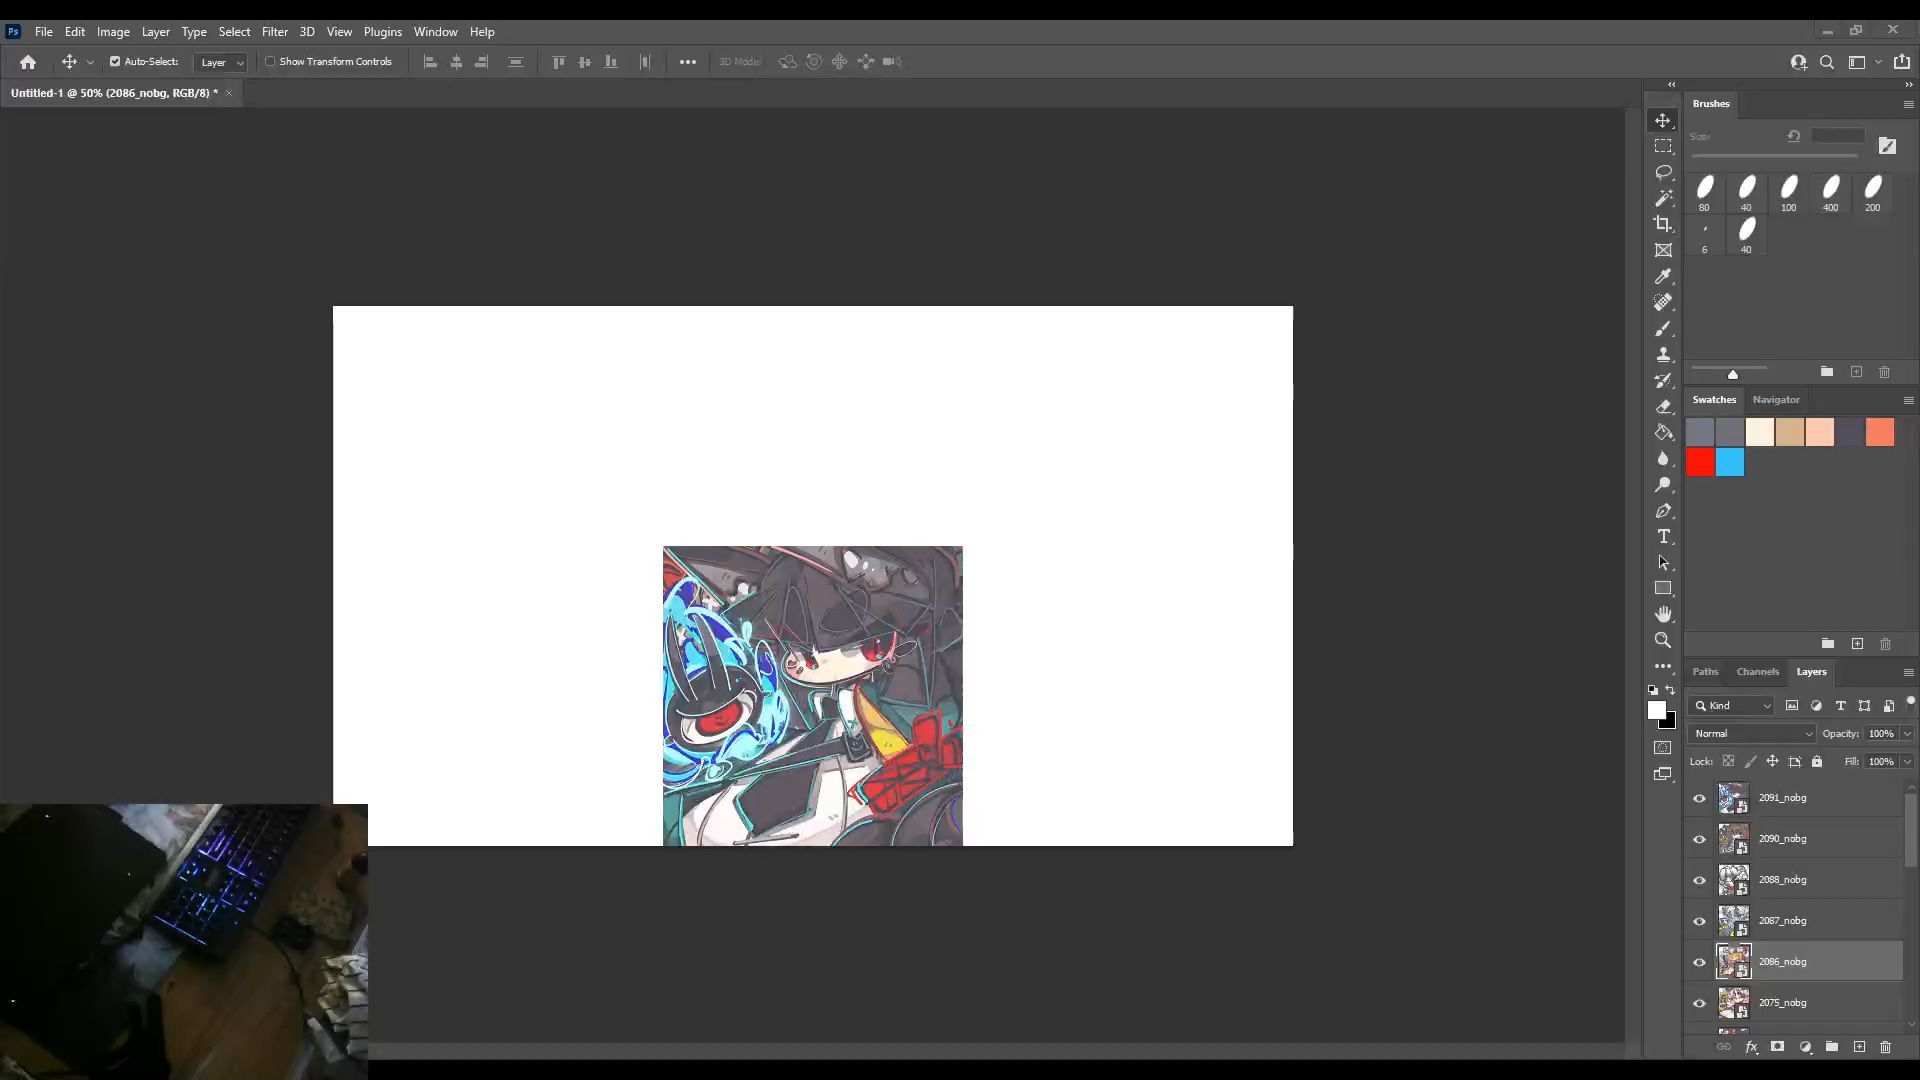The image size is (1920, 1080).
Task: Select the Zoom tool
Action: coord(1663,640)
